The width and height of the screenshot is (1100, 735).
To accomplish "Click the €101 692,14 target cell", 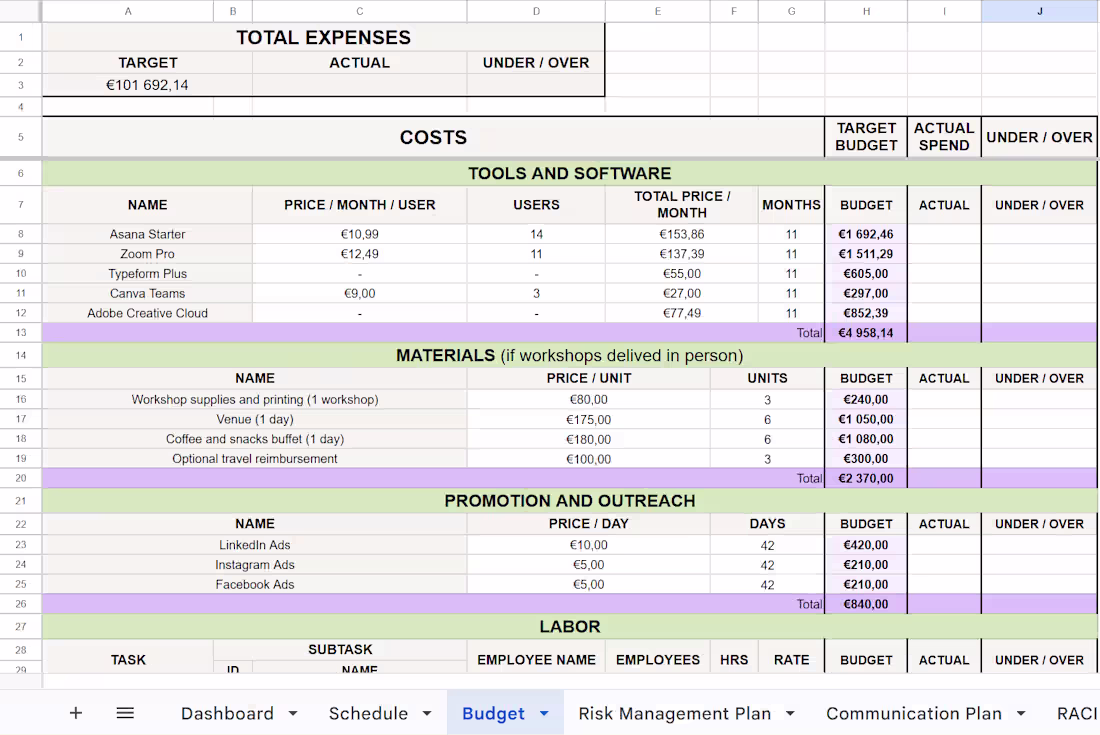I will tap(148, 85).
